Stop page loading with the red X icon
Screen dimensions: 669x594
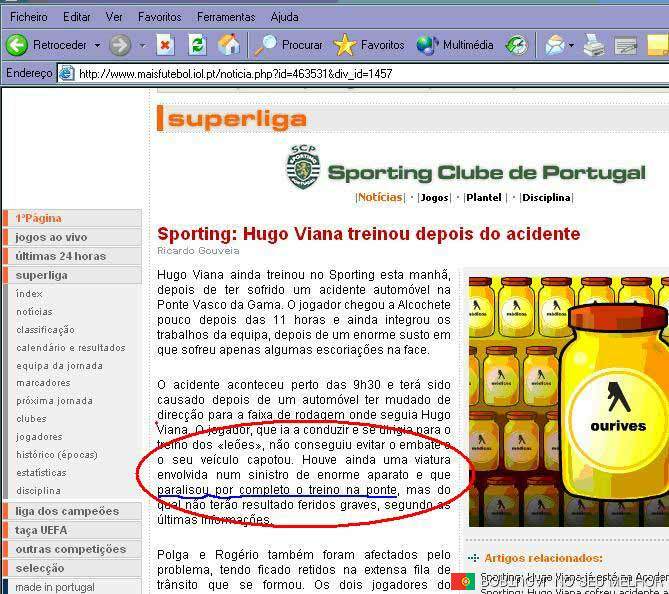(x=165, y=45)
